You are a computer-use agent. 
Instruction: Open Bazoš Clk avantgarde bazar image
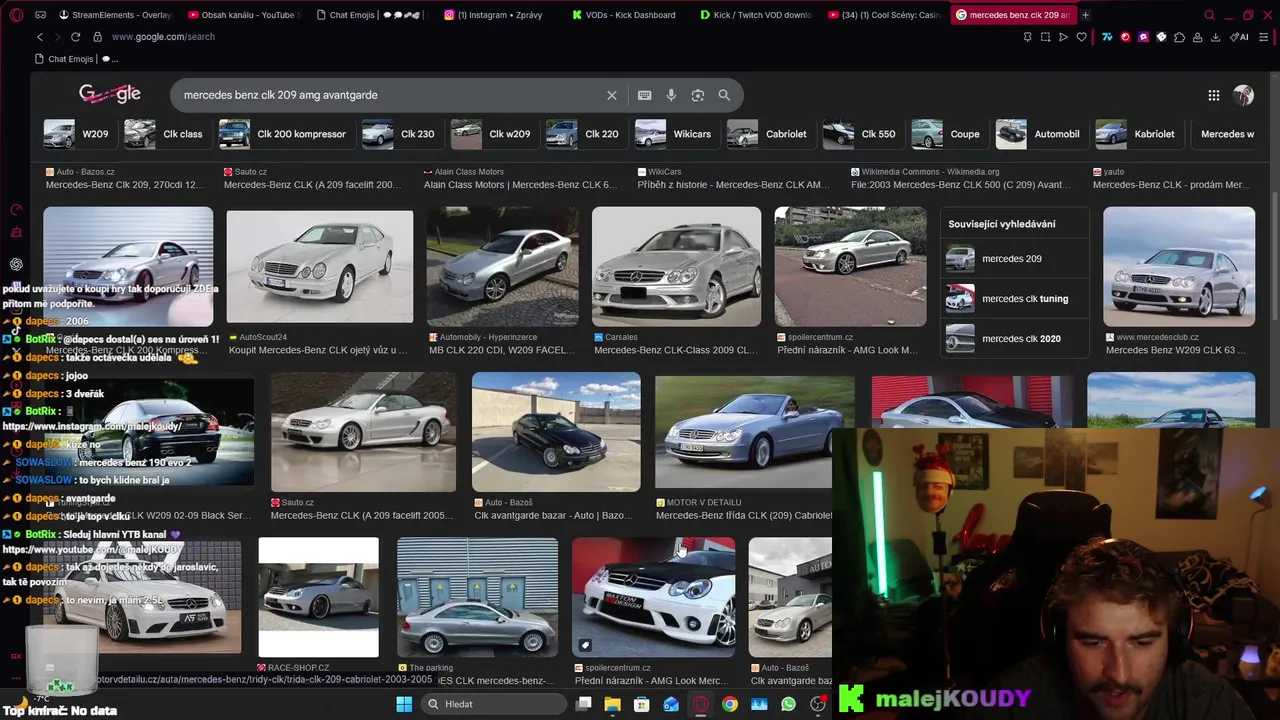(x=556, y=432)
